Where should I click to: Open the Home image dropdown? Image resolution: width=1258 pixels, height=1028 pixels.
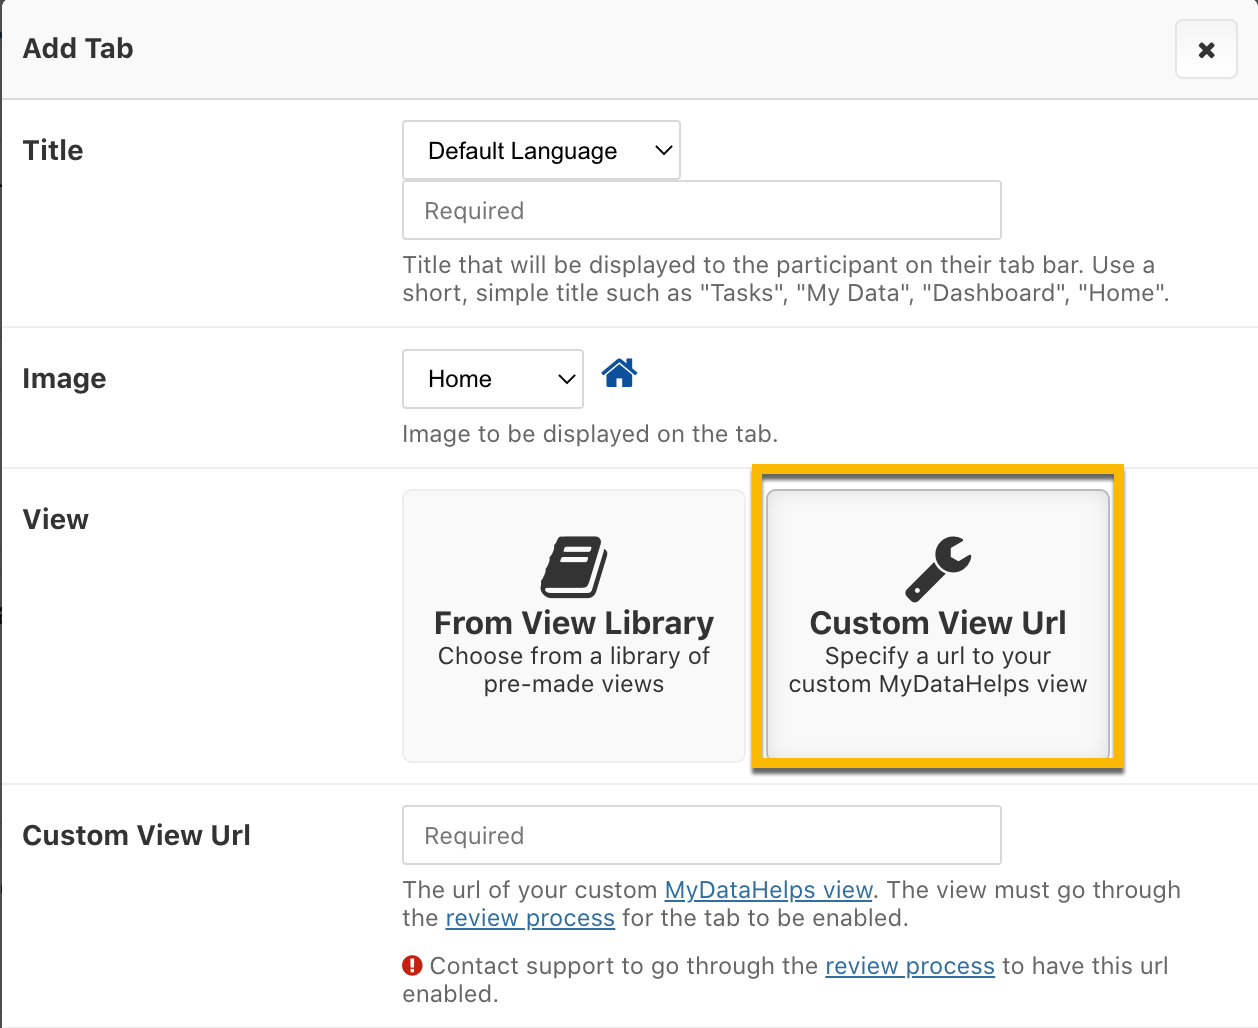click(x=493, y=378)
